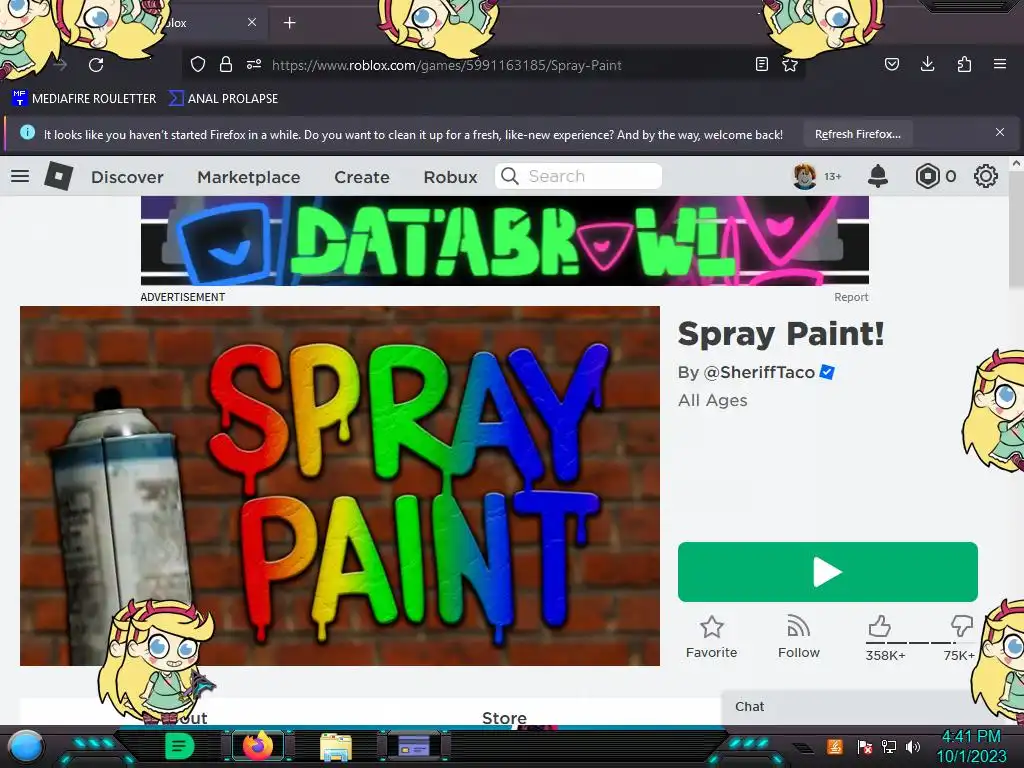Open the extensions puzzle icon

click(964, 64)
